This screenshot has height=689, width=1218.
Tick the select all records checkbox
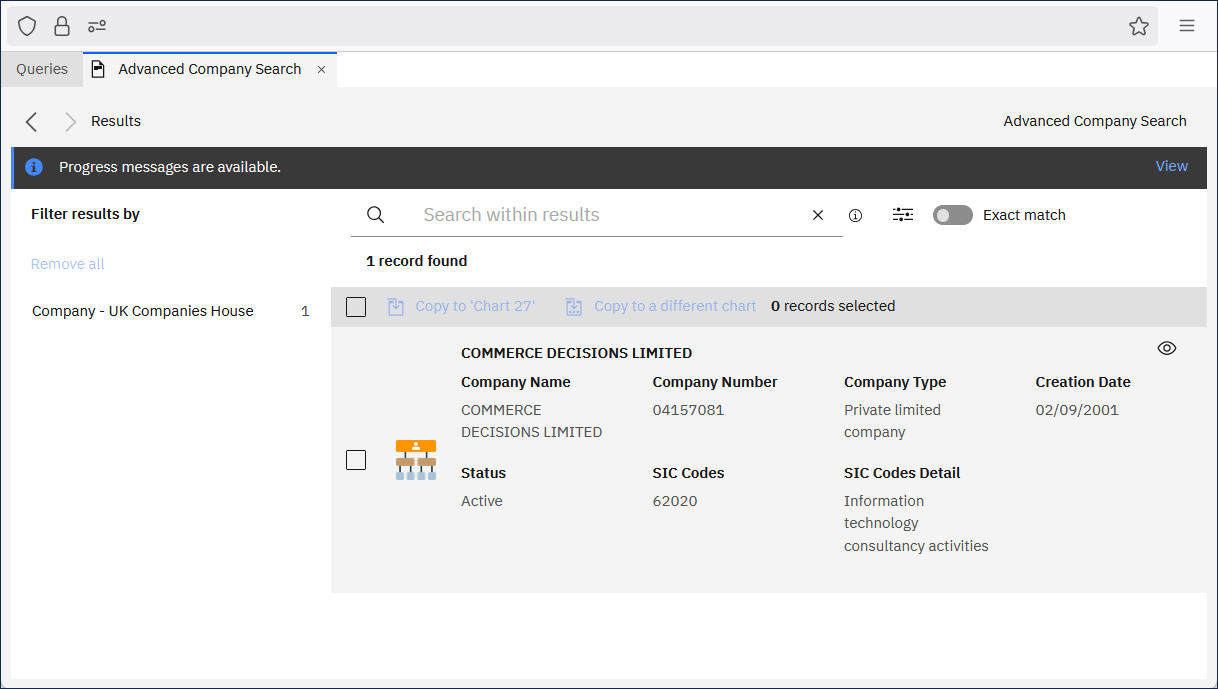pos(356,307)
